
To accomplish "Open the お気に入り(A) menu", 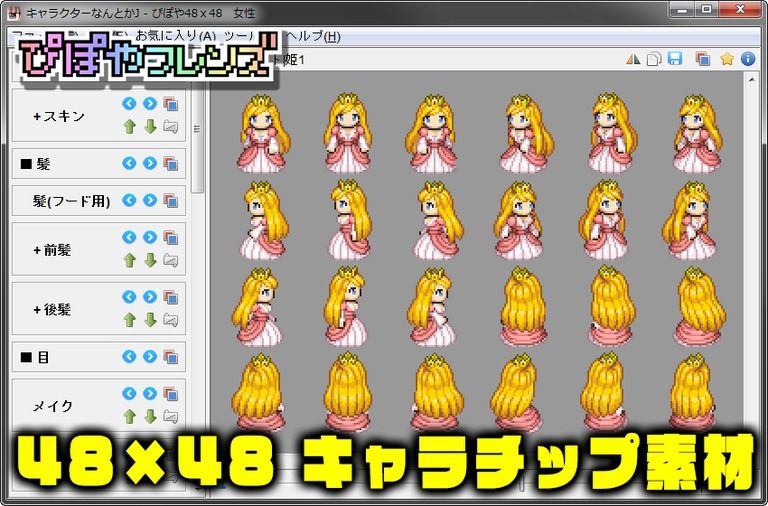I will click(x=176, y=36).
